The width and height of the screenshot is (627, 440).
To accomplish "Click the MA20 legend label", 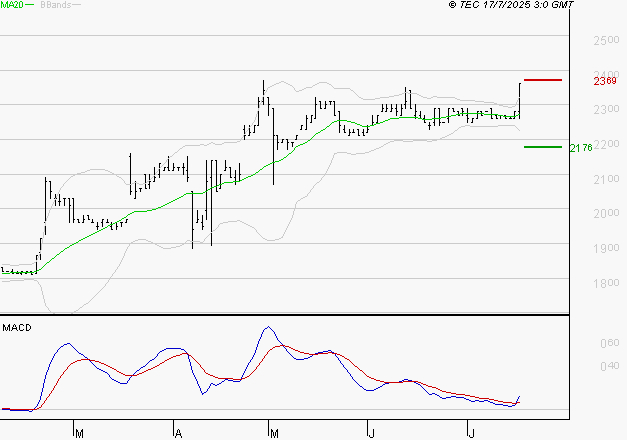I will click(12, 5).
